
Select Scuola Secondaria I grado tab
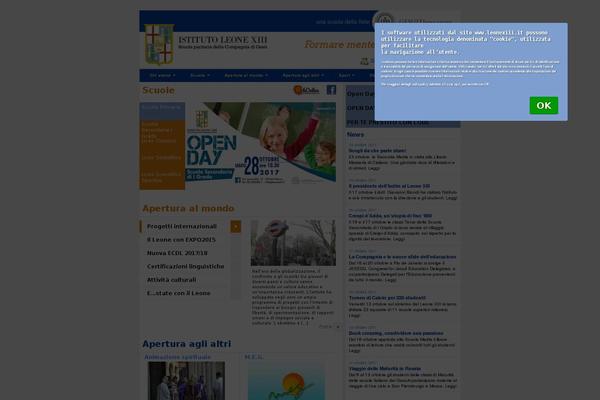[162, 130]
